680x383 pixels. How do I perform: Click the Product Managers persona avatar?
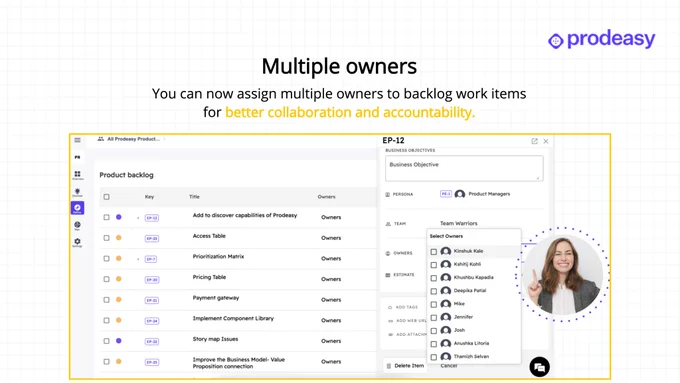click(x=460, y=194)
